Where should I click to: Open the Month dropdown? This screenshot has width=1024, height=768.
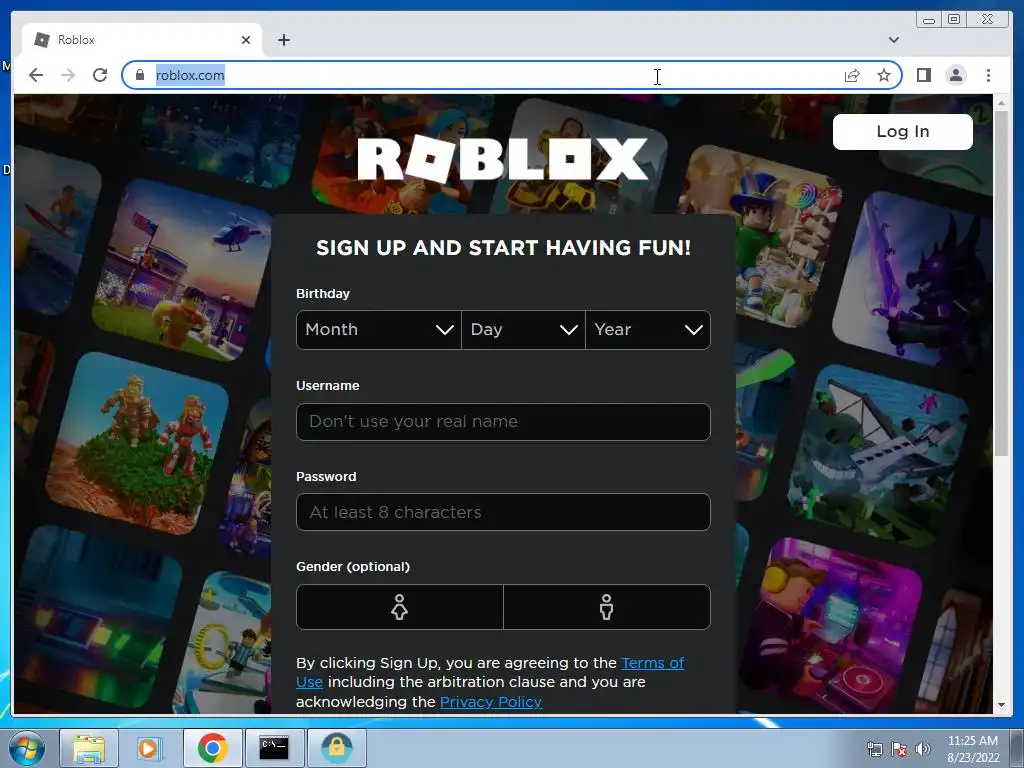pyautogui.click(x=379, y=330)
